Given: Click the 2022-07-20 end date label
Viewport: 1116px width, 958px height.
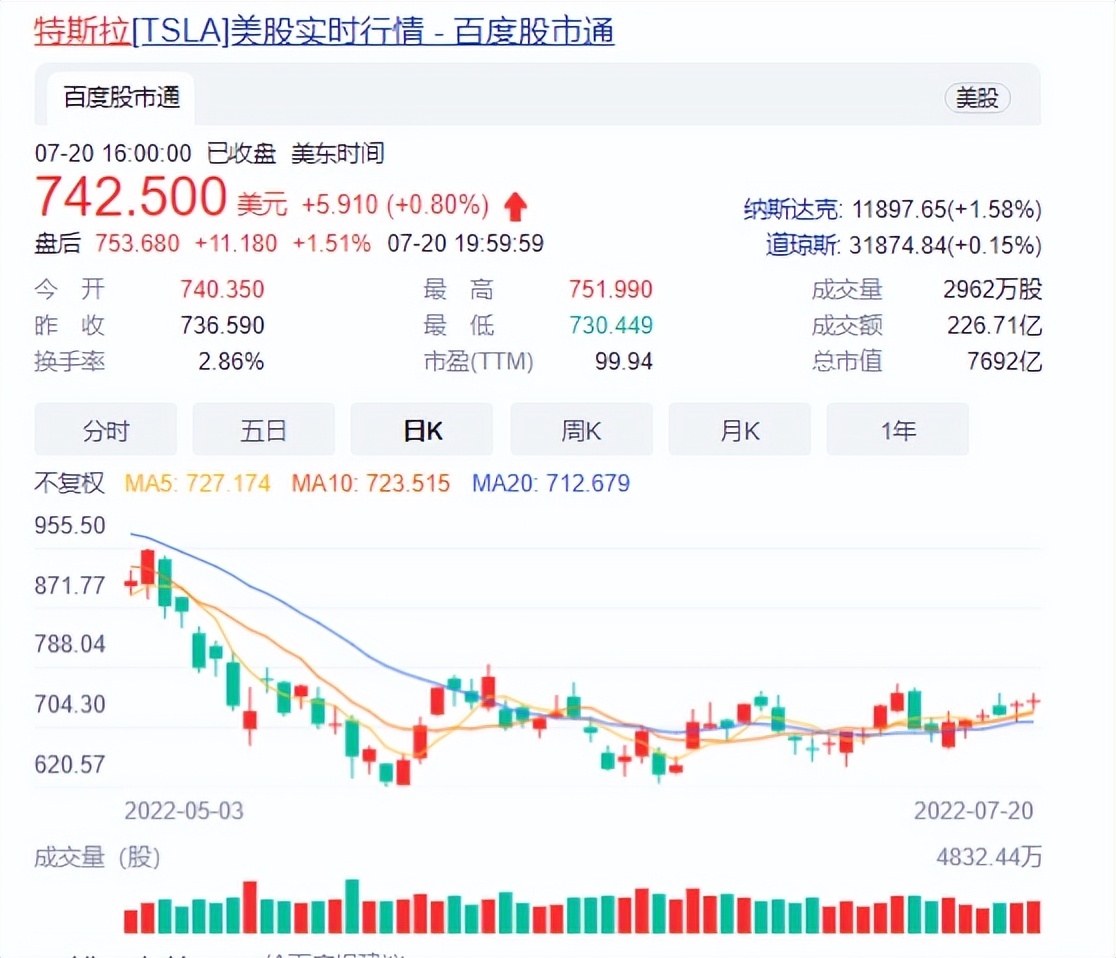Looking at the screenshot, I should pos(973,811).
